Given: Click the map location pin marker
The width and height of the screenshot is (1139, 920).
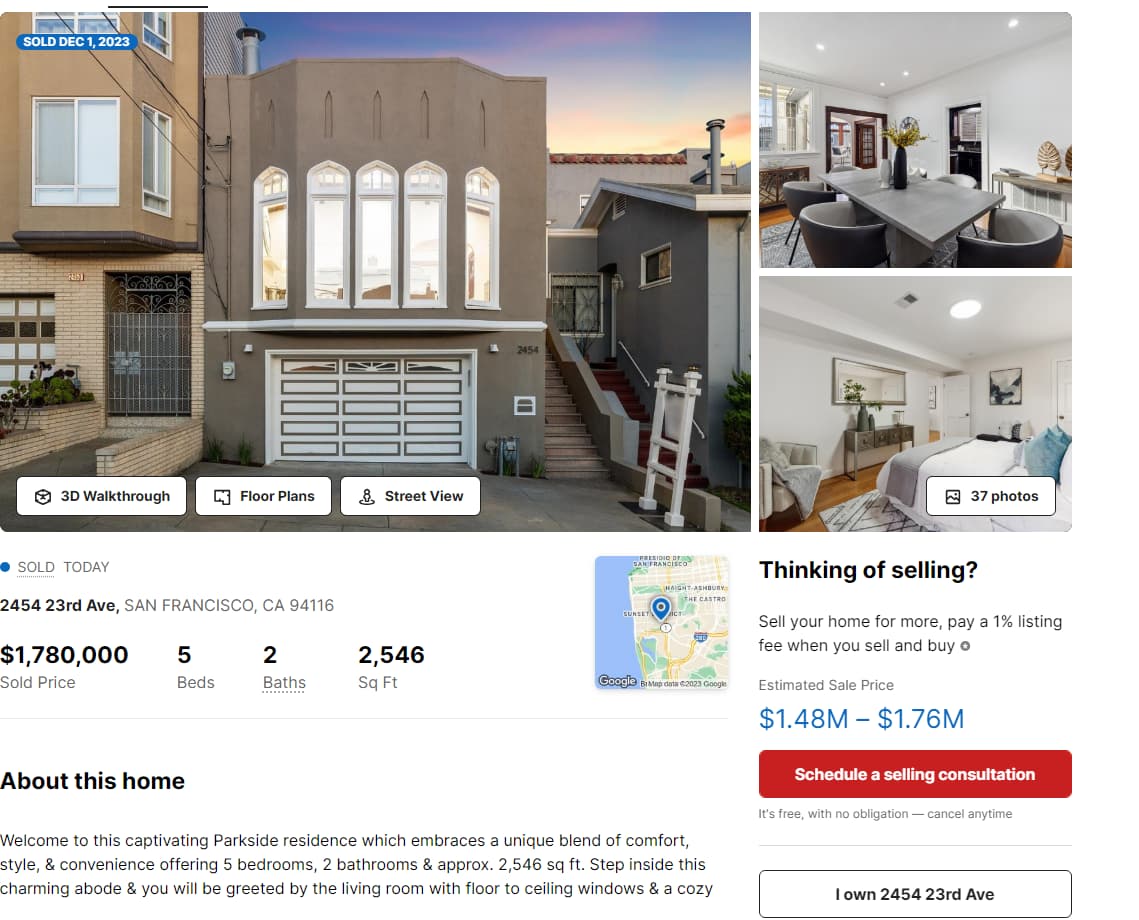Looking at the screenshot, I should point(661,608).
